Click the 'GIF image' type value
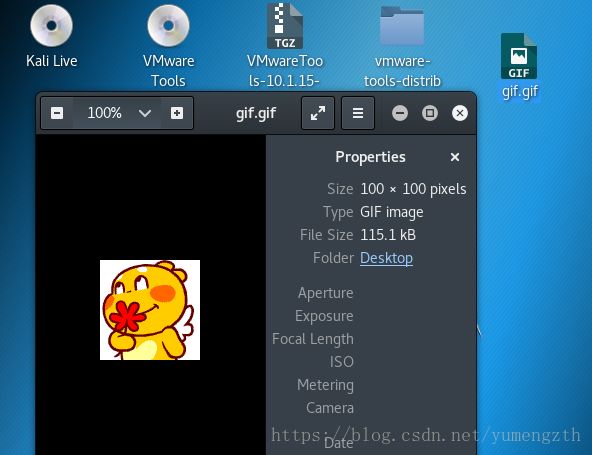592x455 pixels. coord(392,212)
